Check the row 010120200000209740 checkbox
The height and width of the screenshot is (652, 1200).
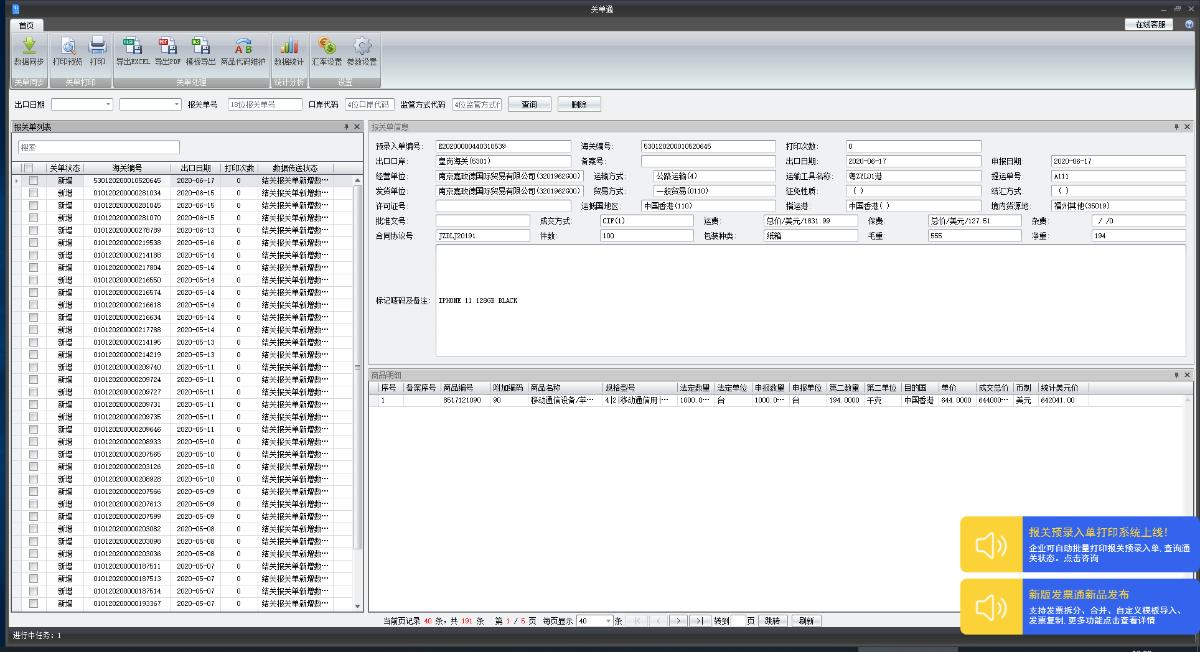click(x=33, y=367)
